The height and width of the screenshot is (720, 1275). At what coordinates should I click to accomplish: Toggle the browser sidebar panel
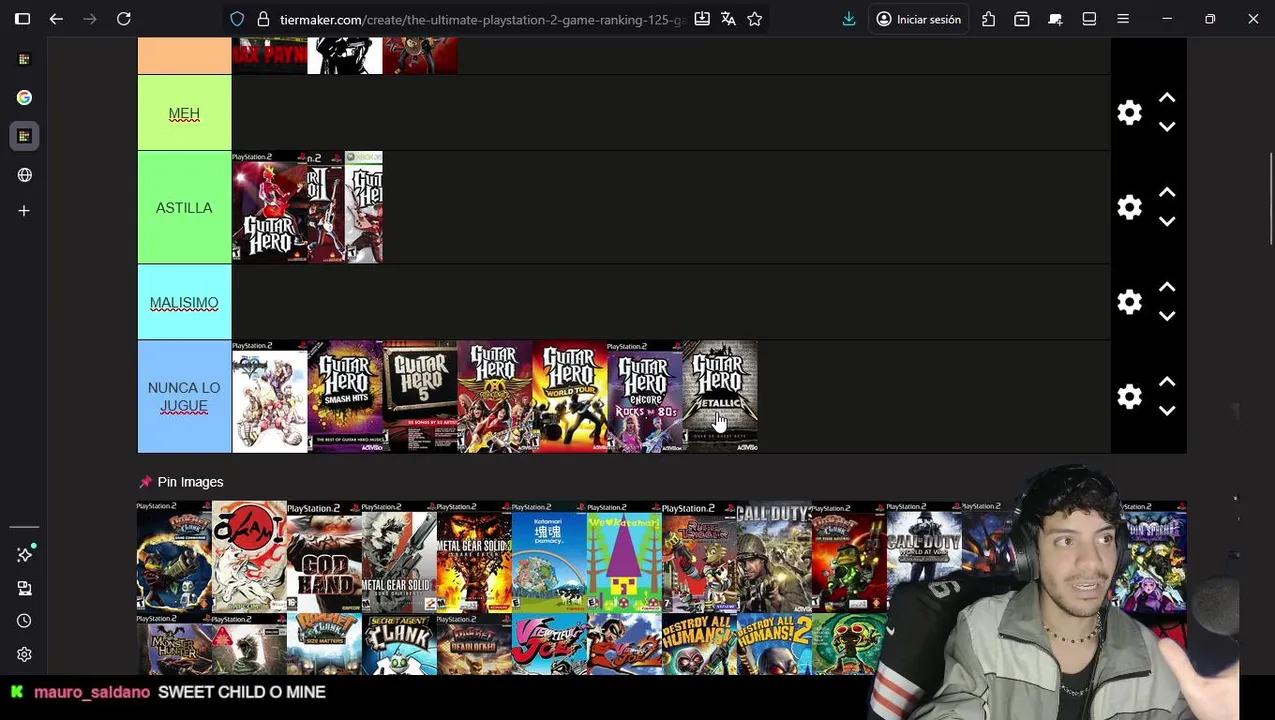[22, 19]
